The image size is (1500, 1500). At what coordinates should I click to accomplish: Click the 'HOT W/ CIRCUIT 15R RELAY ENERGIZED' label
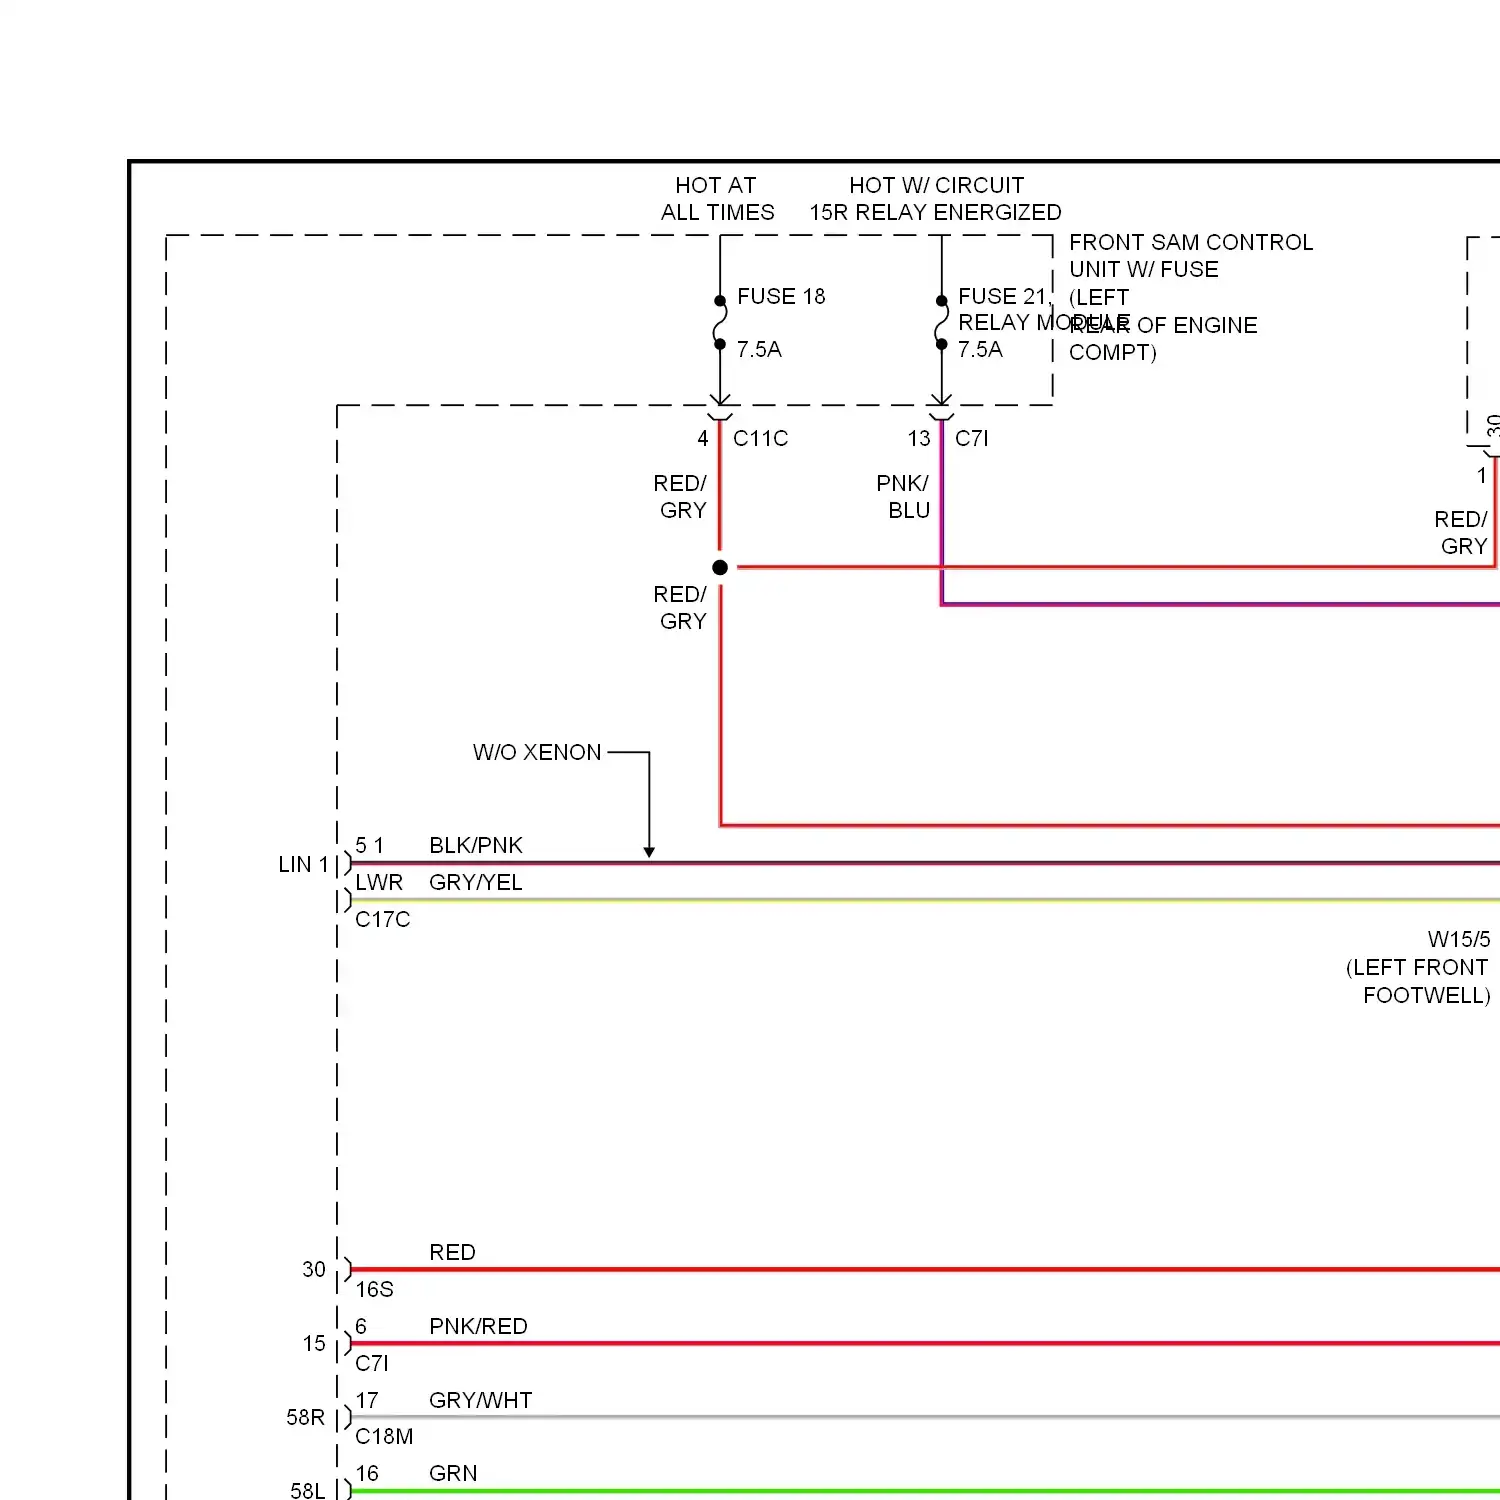click(935, 199)
